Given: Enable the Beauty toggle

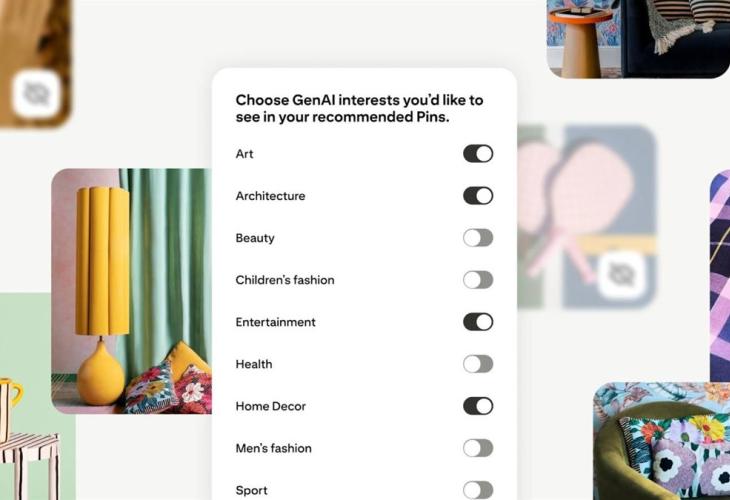Looking at the screenshot, I should click(x=478, y=238).
